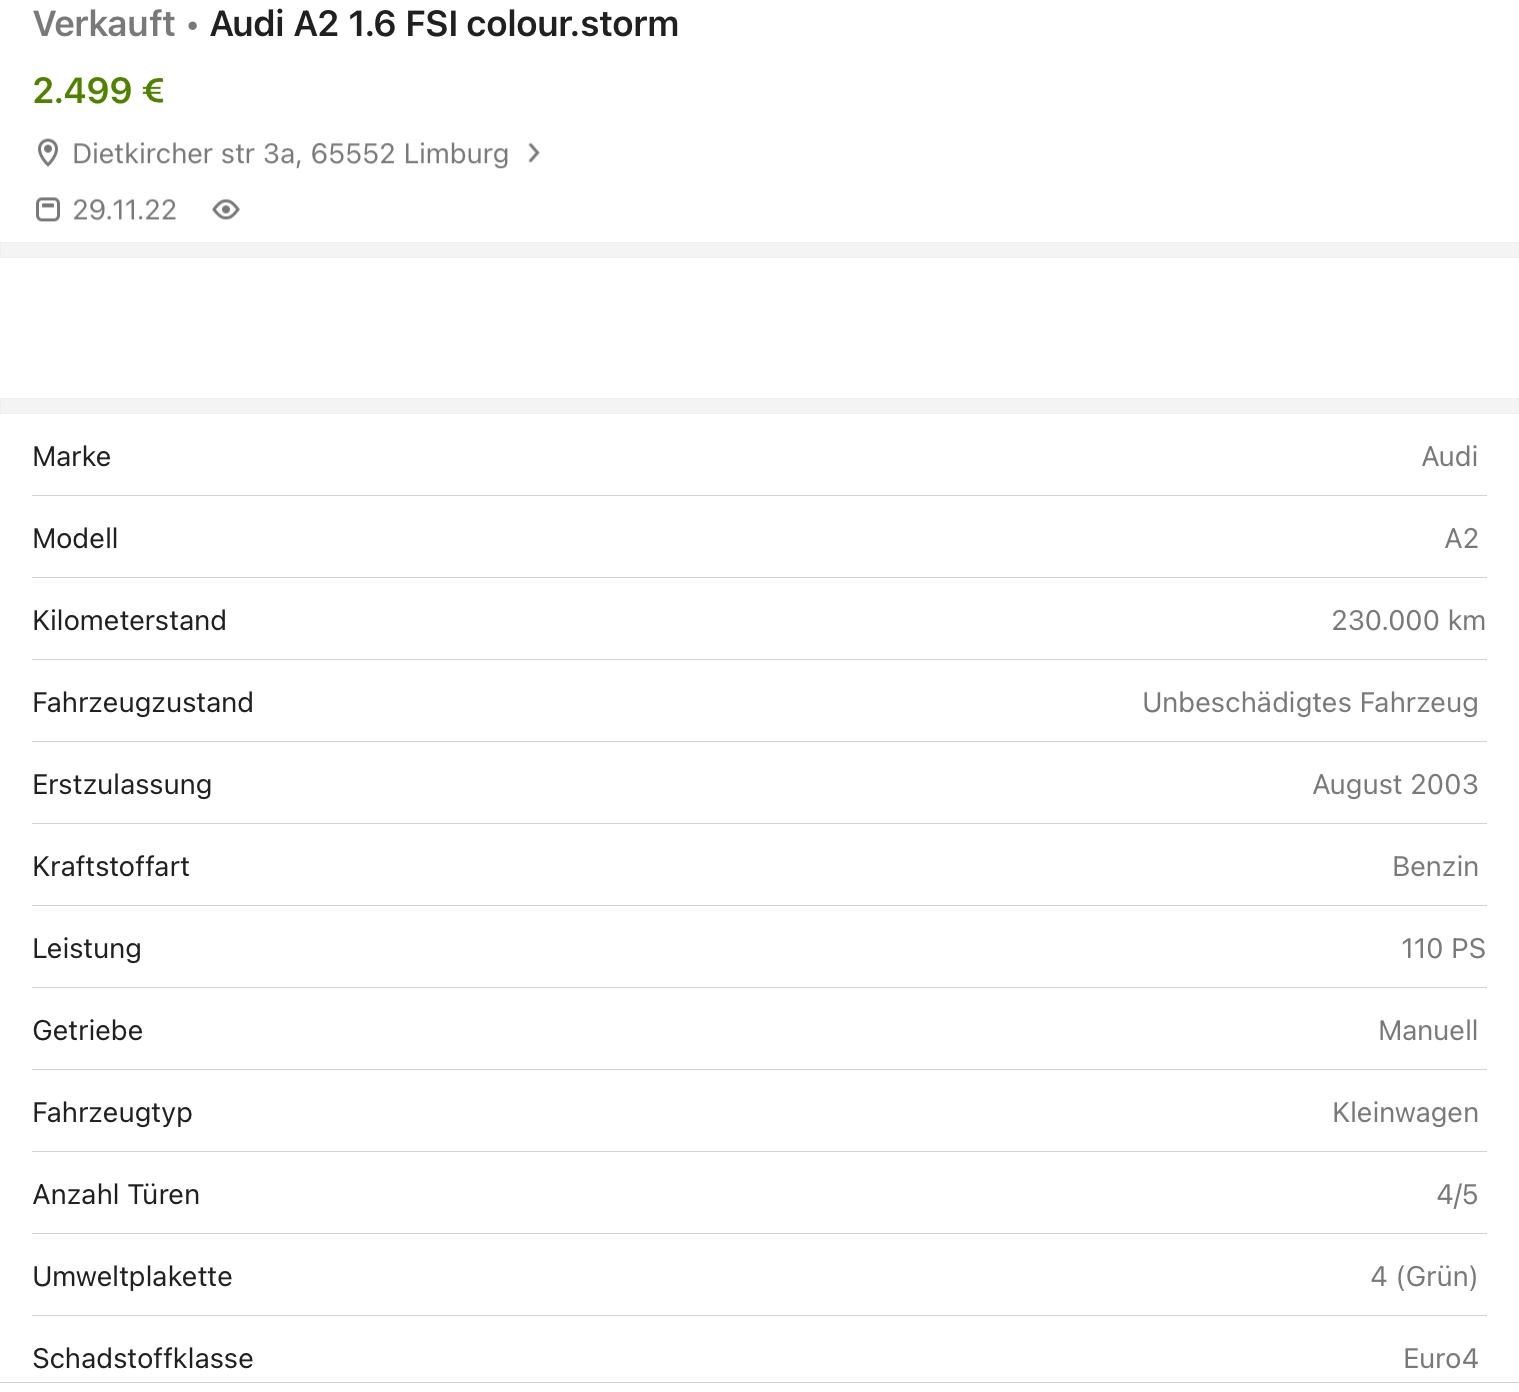Select the Anzahl Türen label
This screenshot has height=1392, width=1519.
[x=117, y=1194]
